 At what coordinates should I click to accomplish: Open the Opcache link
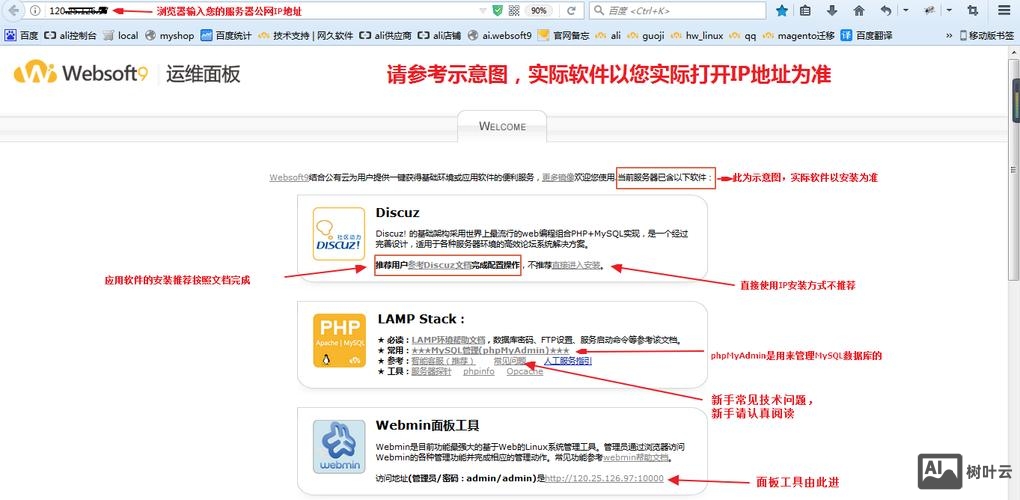[x=525, y=371]
